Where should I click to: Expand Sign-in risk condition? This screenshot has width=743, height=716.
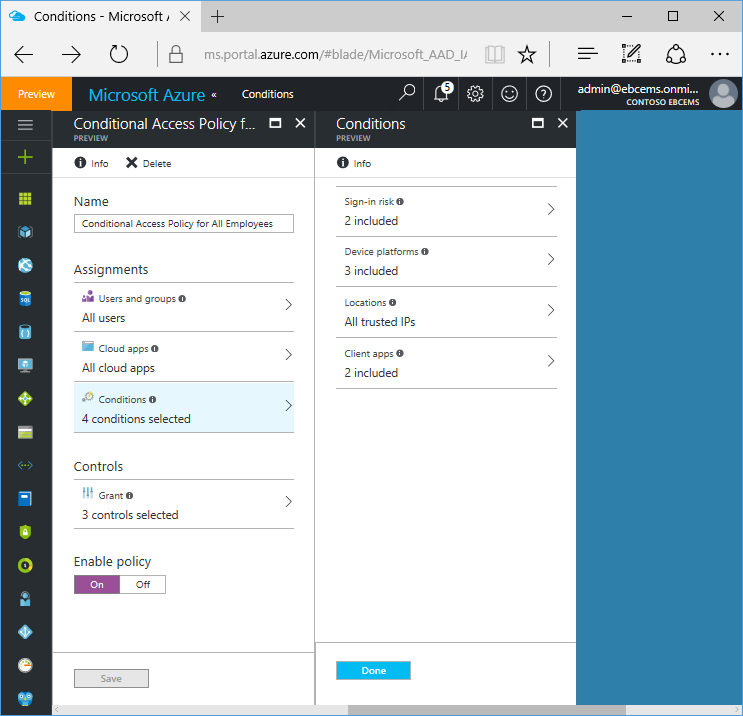[x=446, y=211]
